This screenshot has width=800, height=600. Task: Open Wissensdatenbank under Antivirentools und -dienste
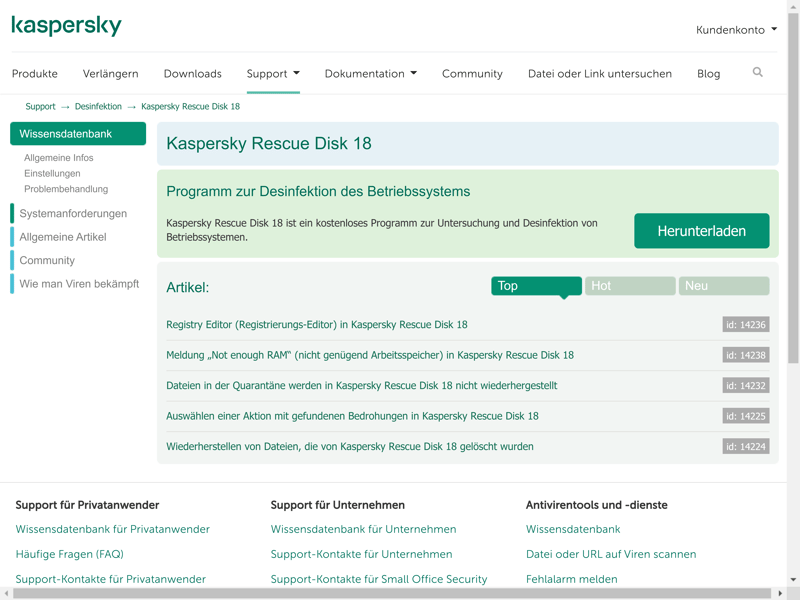tap(573, 529)
